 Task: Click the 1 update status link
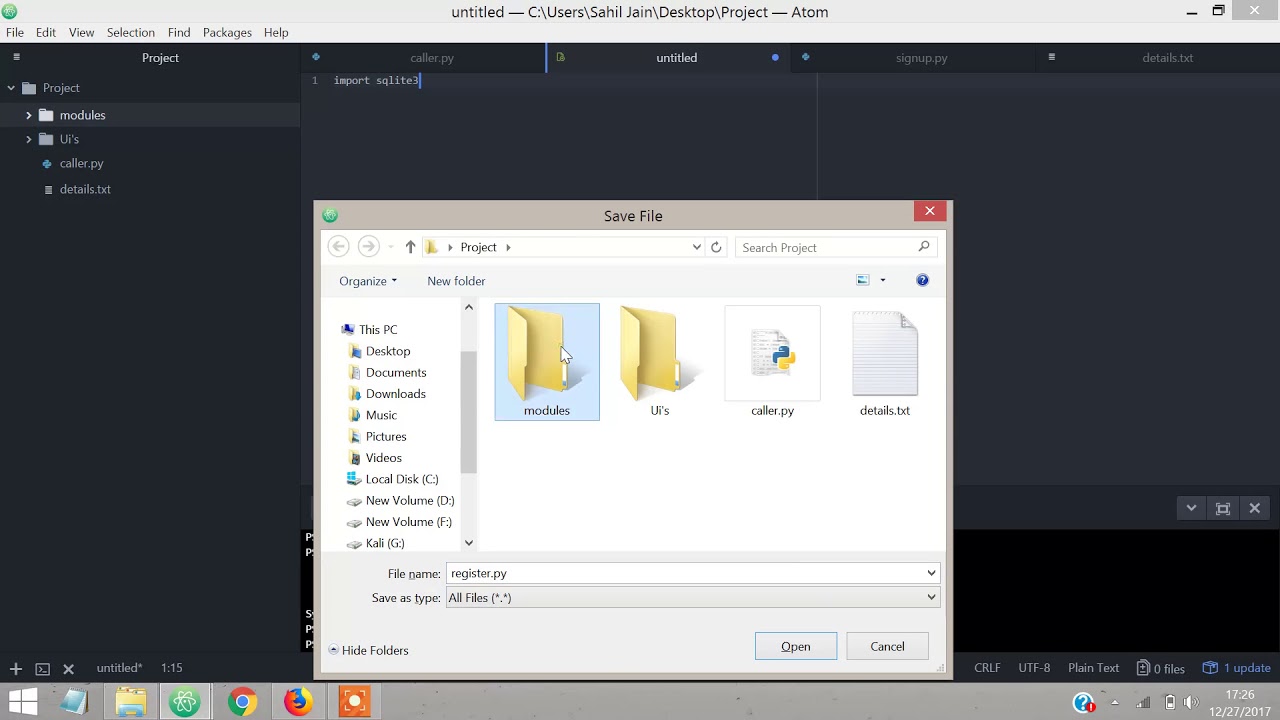pos(1237,668)
